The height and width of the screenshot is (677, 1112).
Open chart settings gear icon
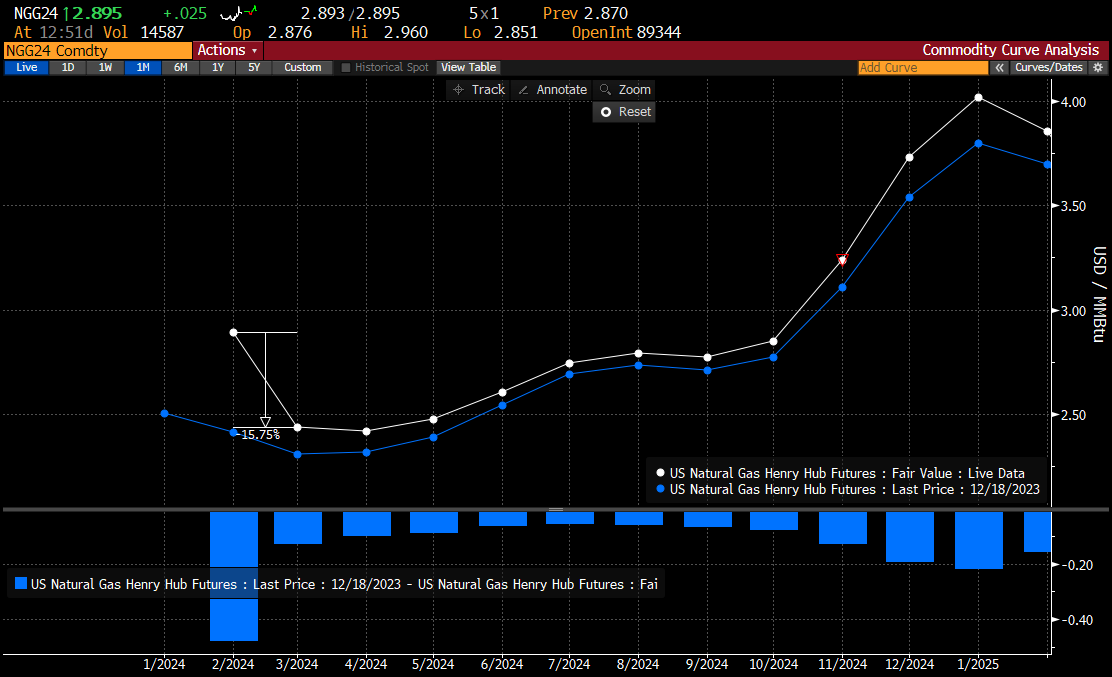1098,68
